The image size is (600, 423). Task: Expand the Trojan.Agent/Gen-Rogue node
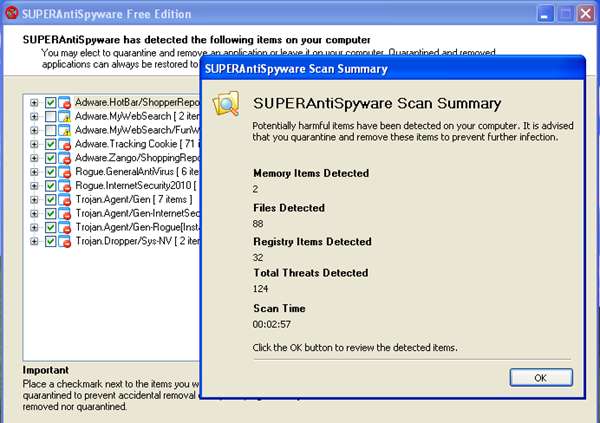click(x=34, y=227)
